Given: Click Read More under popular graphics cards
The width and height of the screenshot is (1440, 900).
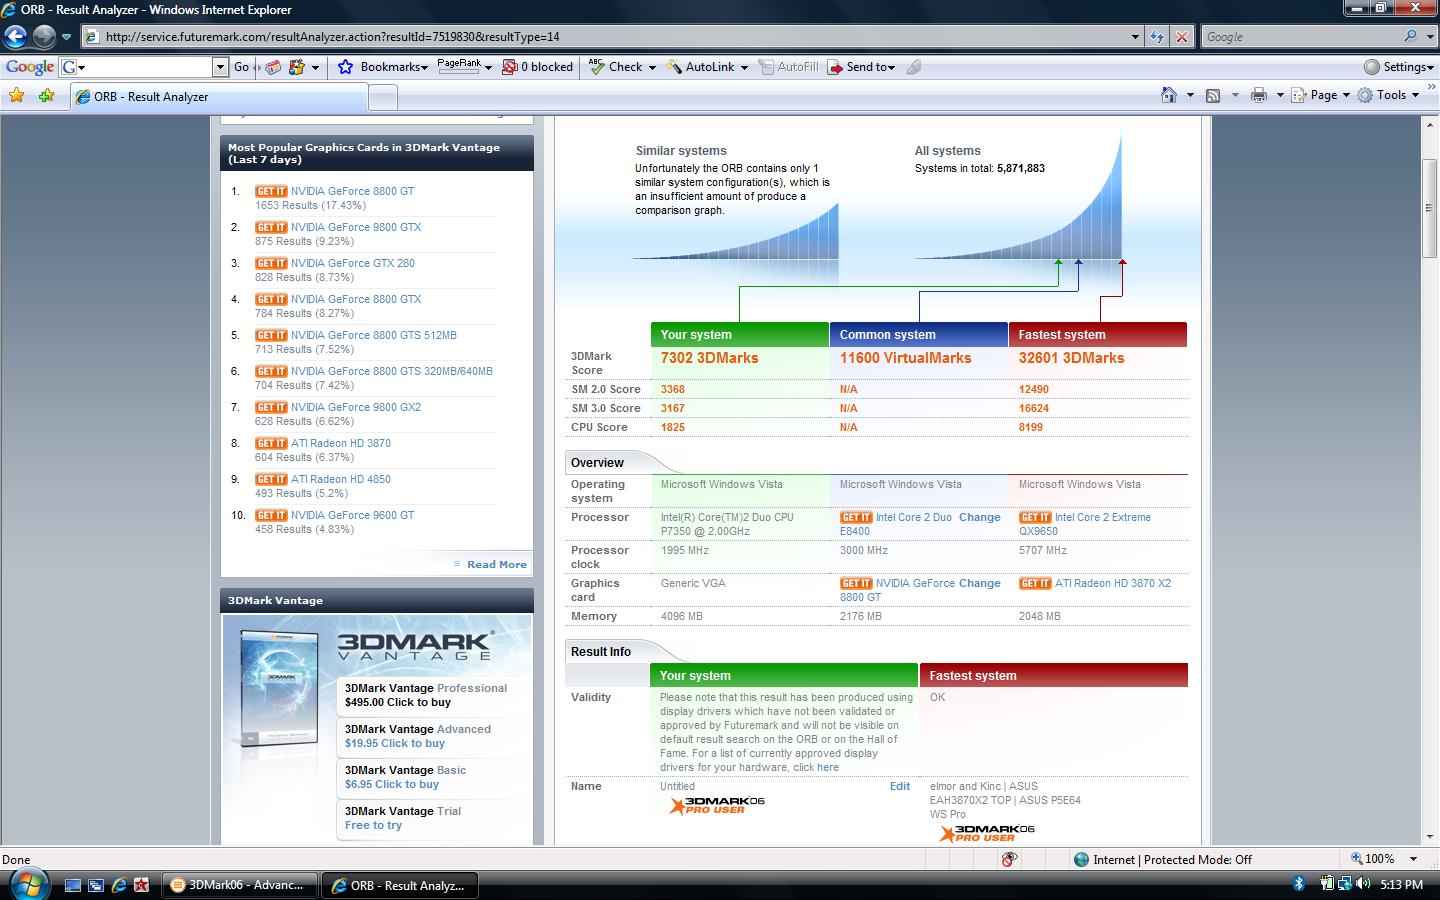Looking at the screenshot, I should point(496,564).
